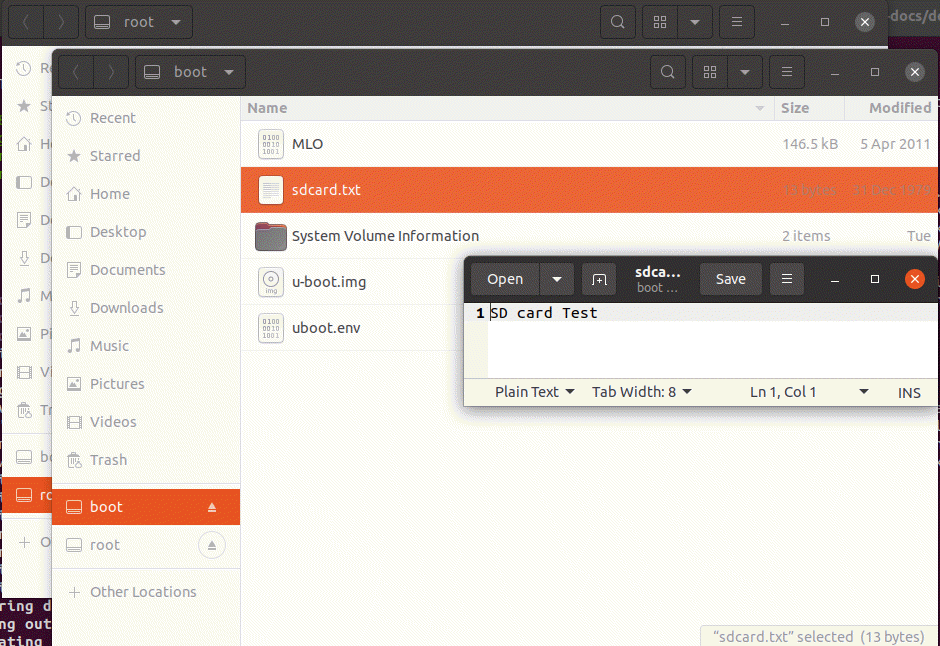Open Downloads folder in sidebar
This screenshot has width=940, height=646.
[x=146, y=308]
